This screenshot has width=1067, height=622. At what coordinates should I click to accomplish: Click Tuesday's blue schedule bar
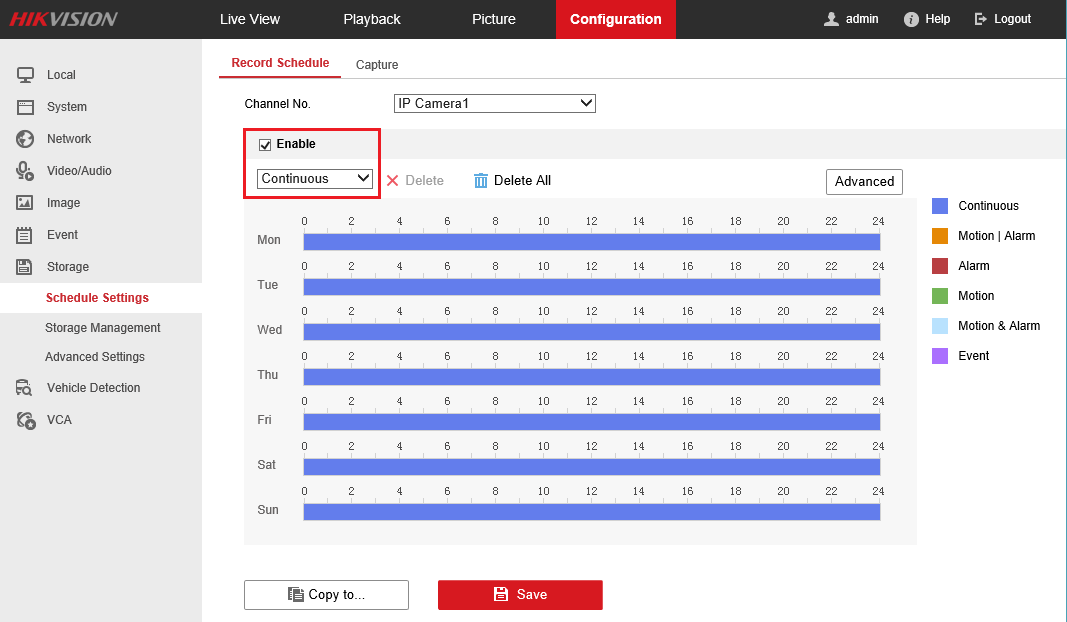click(x=591, y=287)
